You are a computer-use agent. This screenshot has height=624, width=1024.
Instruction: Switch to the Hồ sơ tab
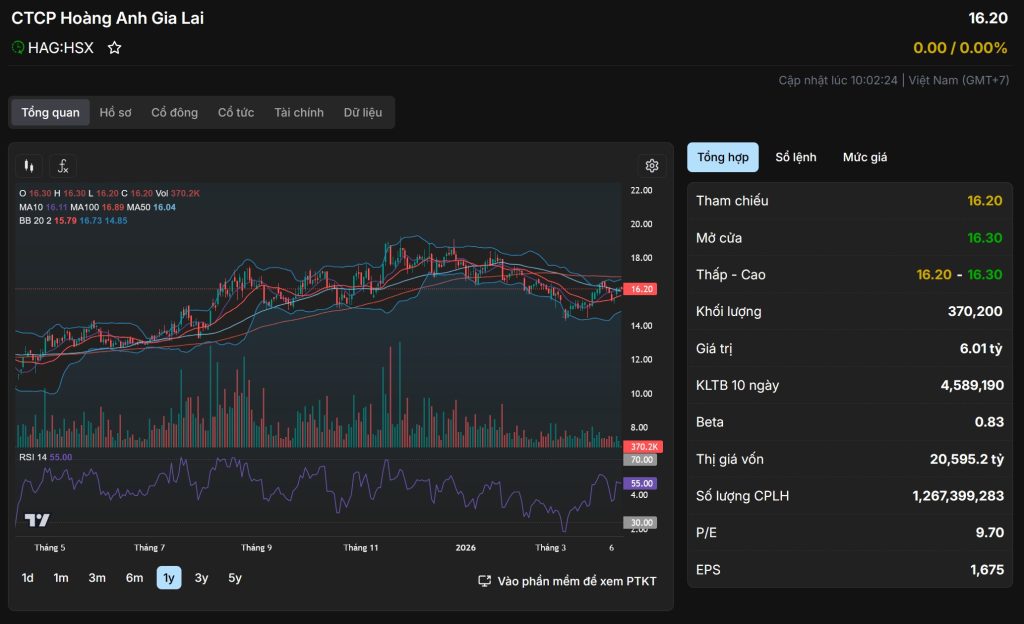[115, 113]
